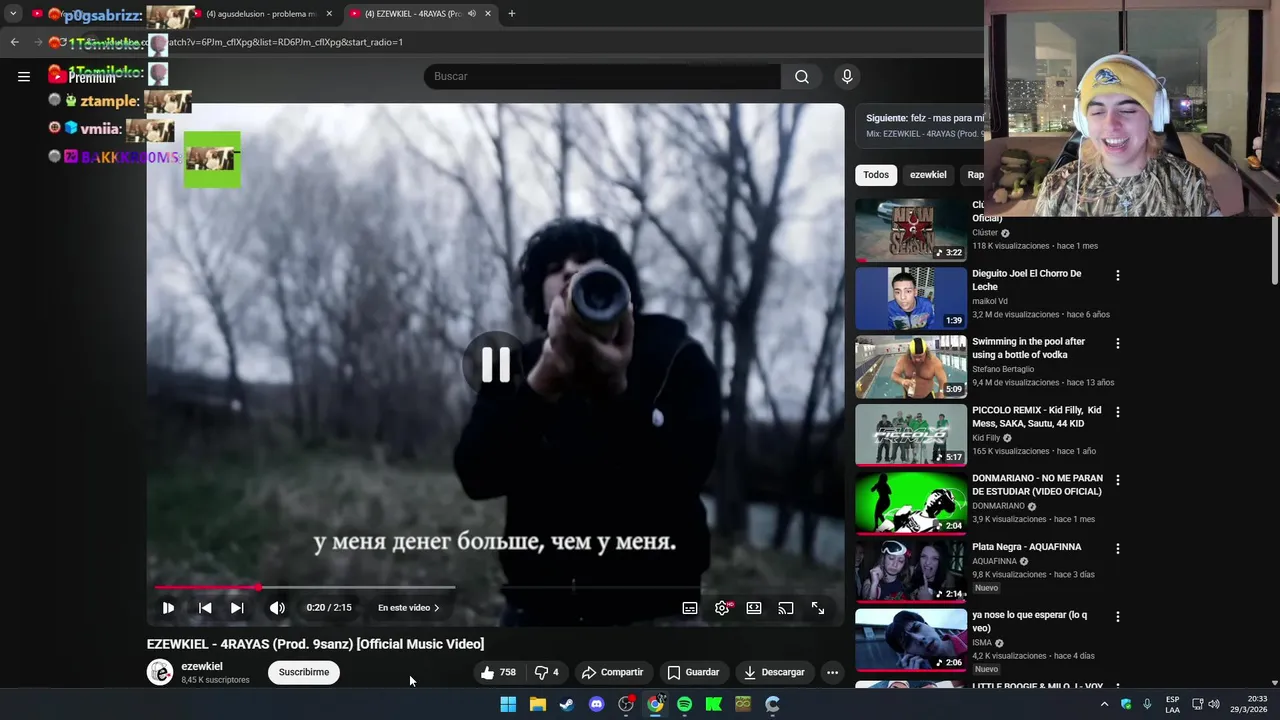The image size is (1280, 720).
Task: Share the video via Compartir
Action: (612, 672)
